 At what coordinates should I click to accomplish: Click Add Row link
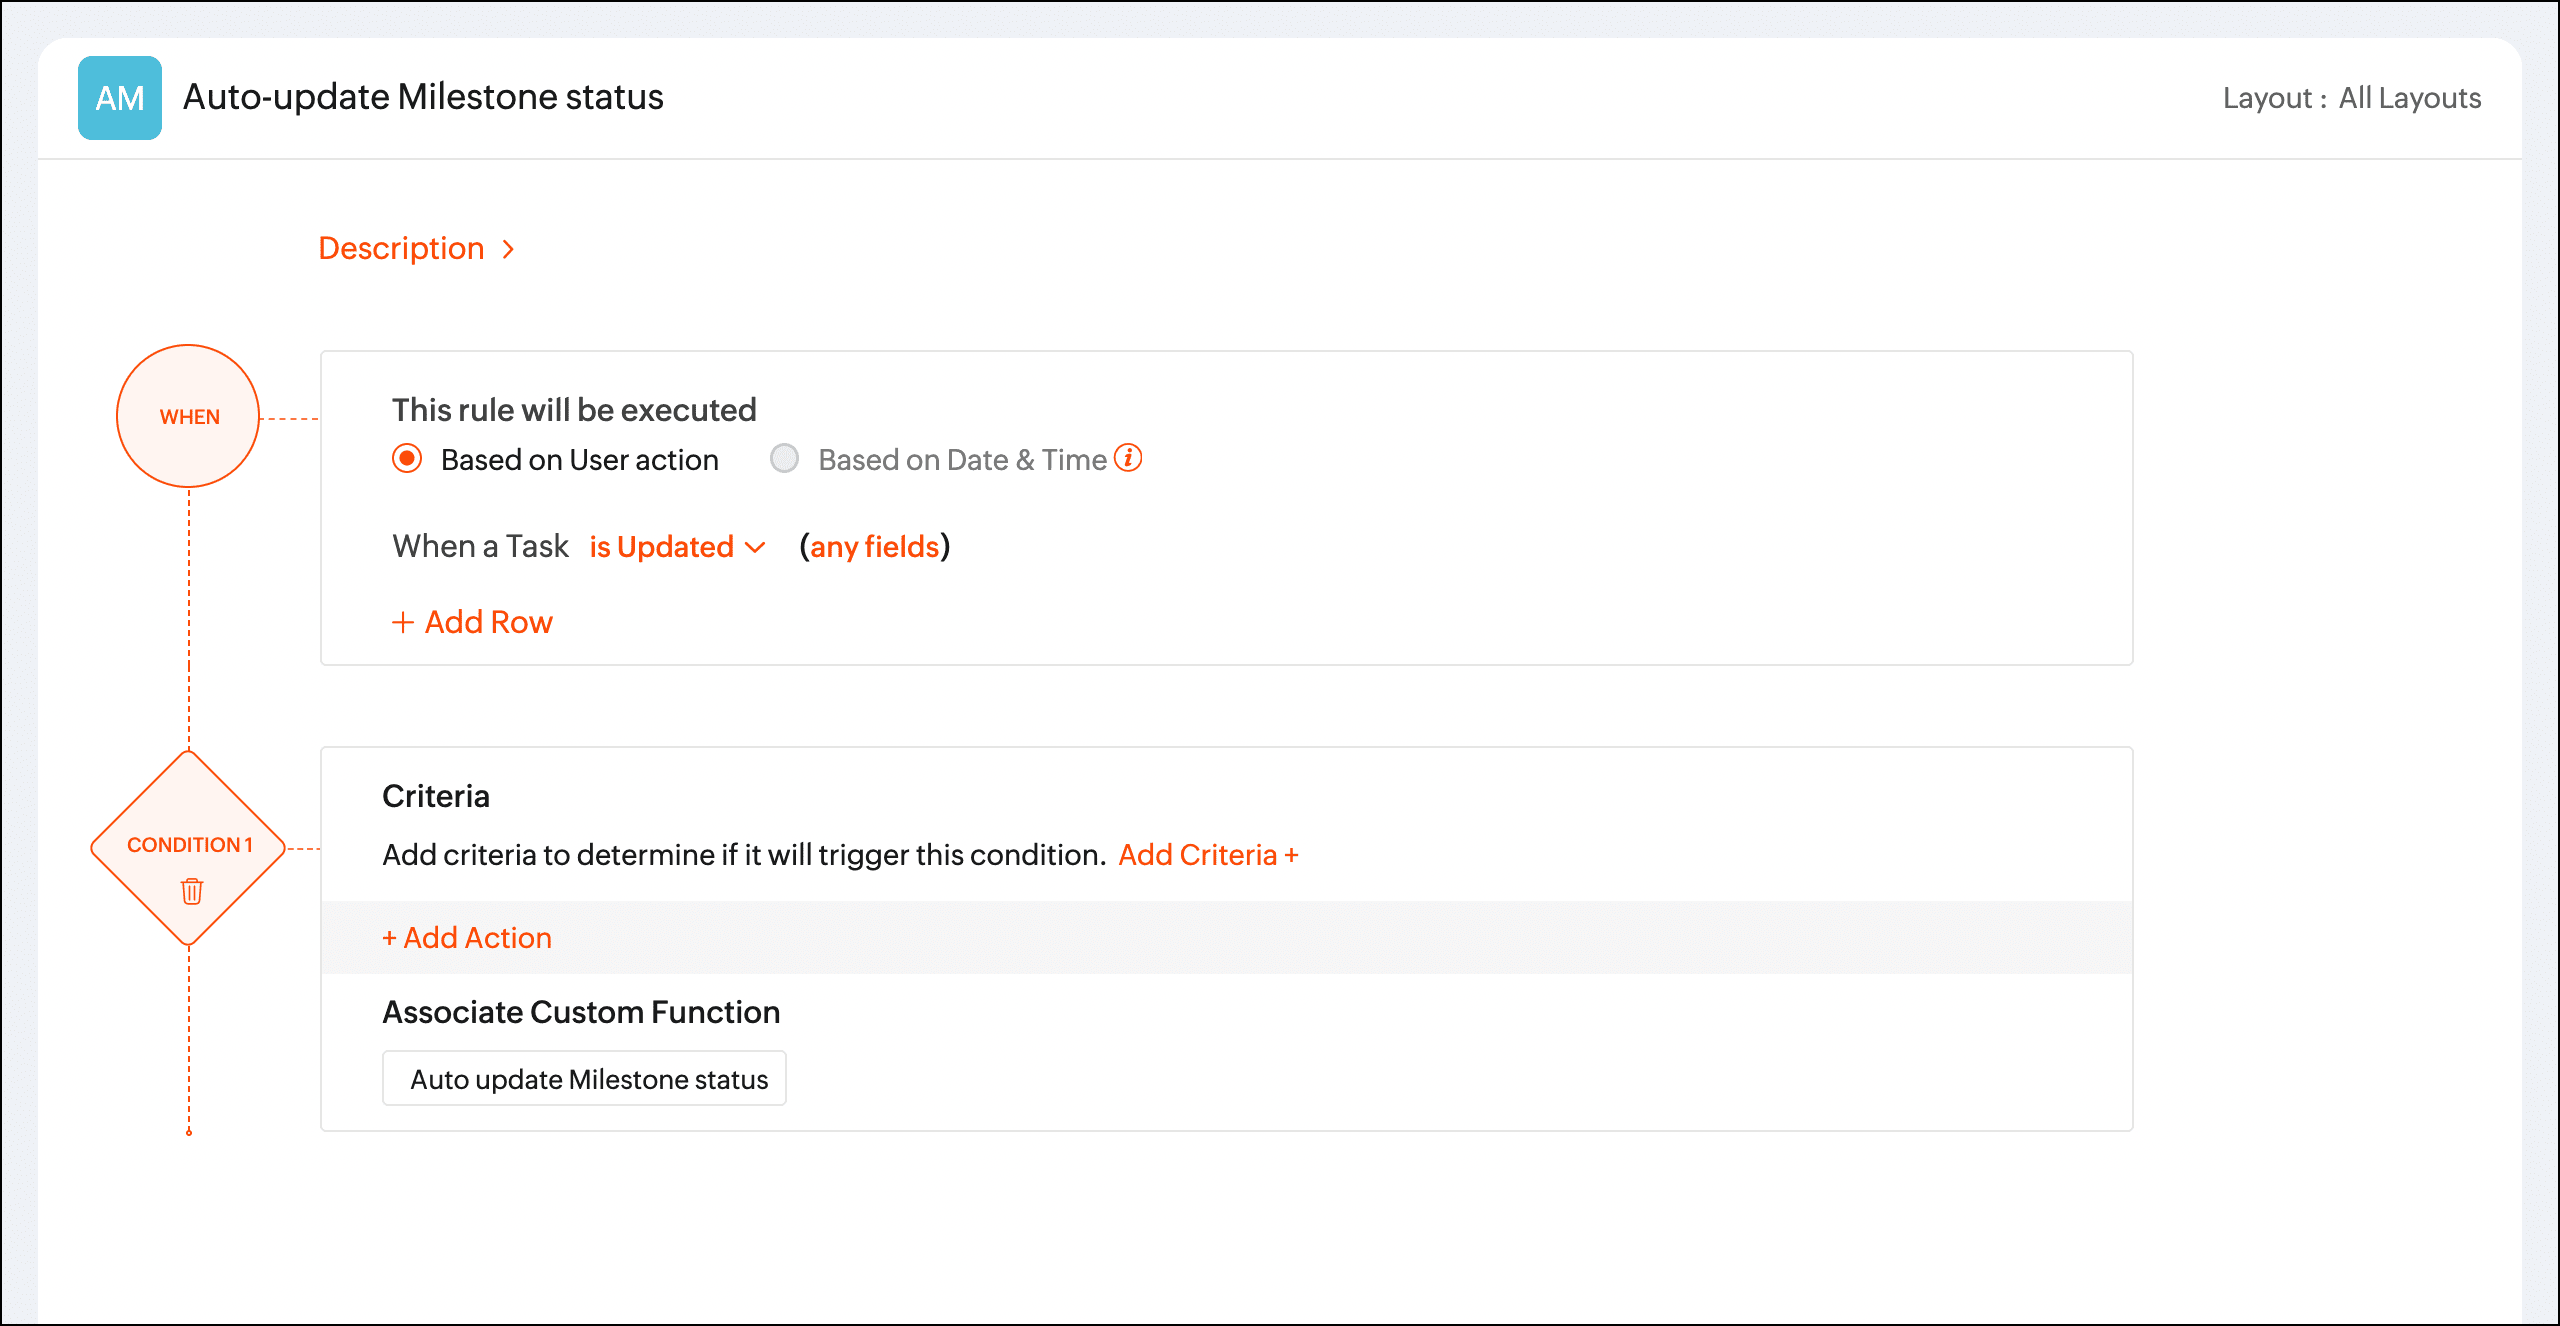coord(488,622)
